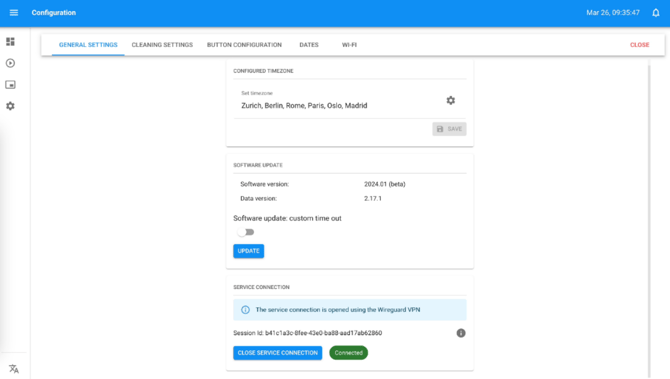Open settings gear in sidebar
Image resolution: width=670 pixels, height=379 pixels.
pos(10,106)
